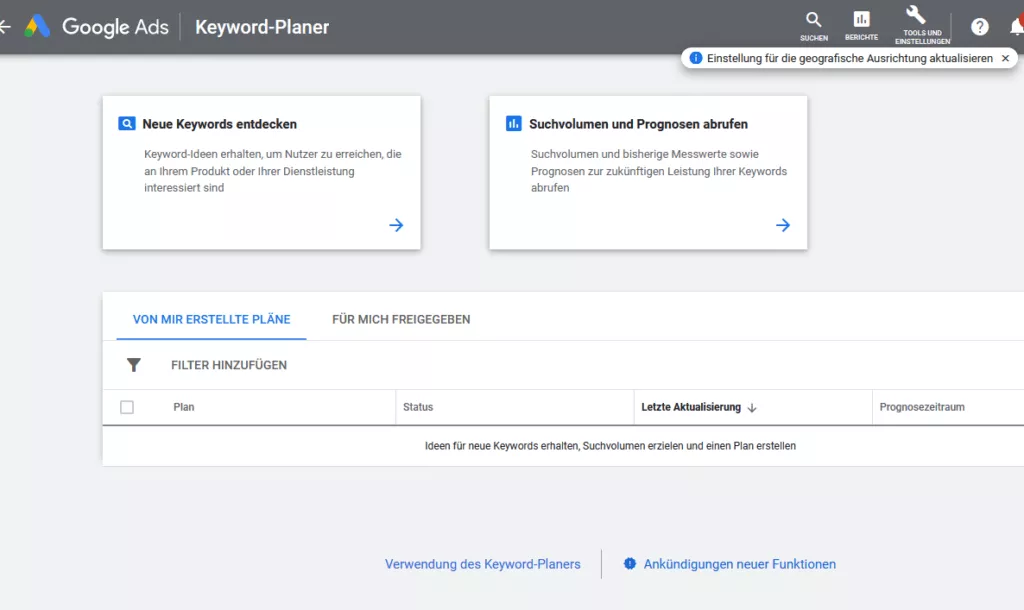Screen dimensions: 1024x610
Task: Click the filter funnel icon
Action: 133,365
